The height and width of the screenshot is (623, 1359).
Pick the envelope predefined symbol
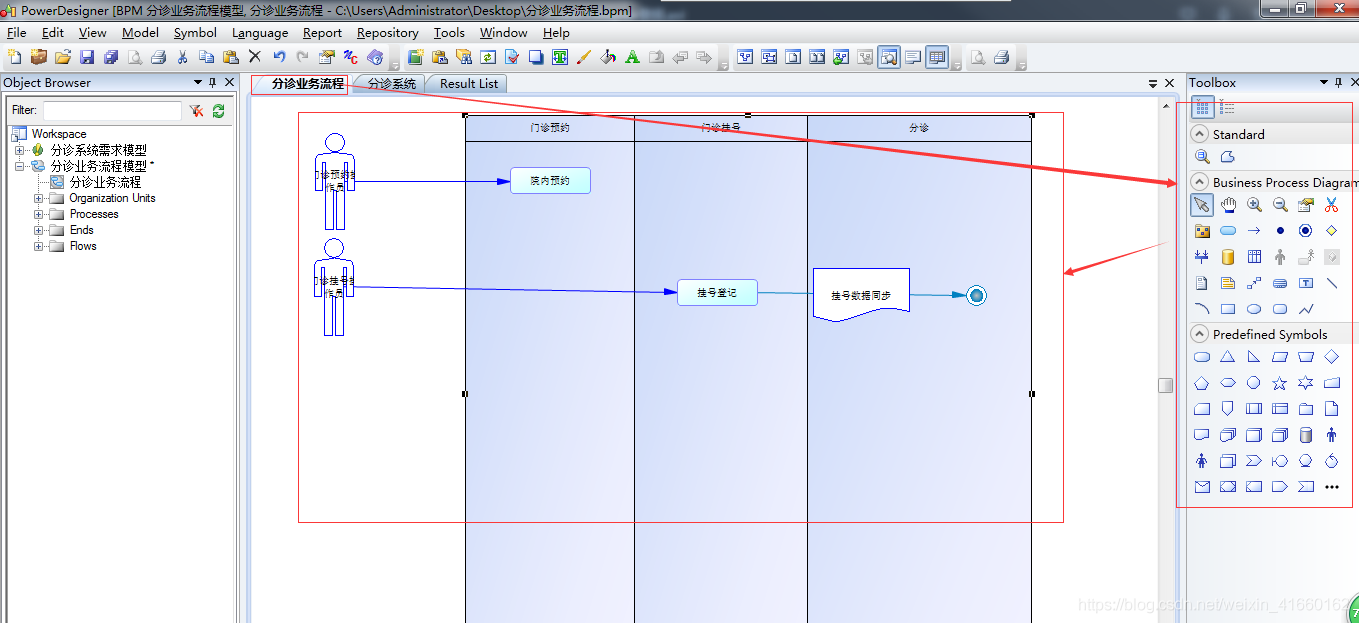click(x=1202, y=487)
